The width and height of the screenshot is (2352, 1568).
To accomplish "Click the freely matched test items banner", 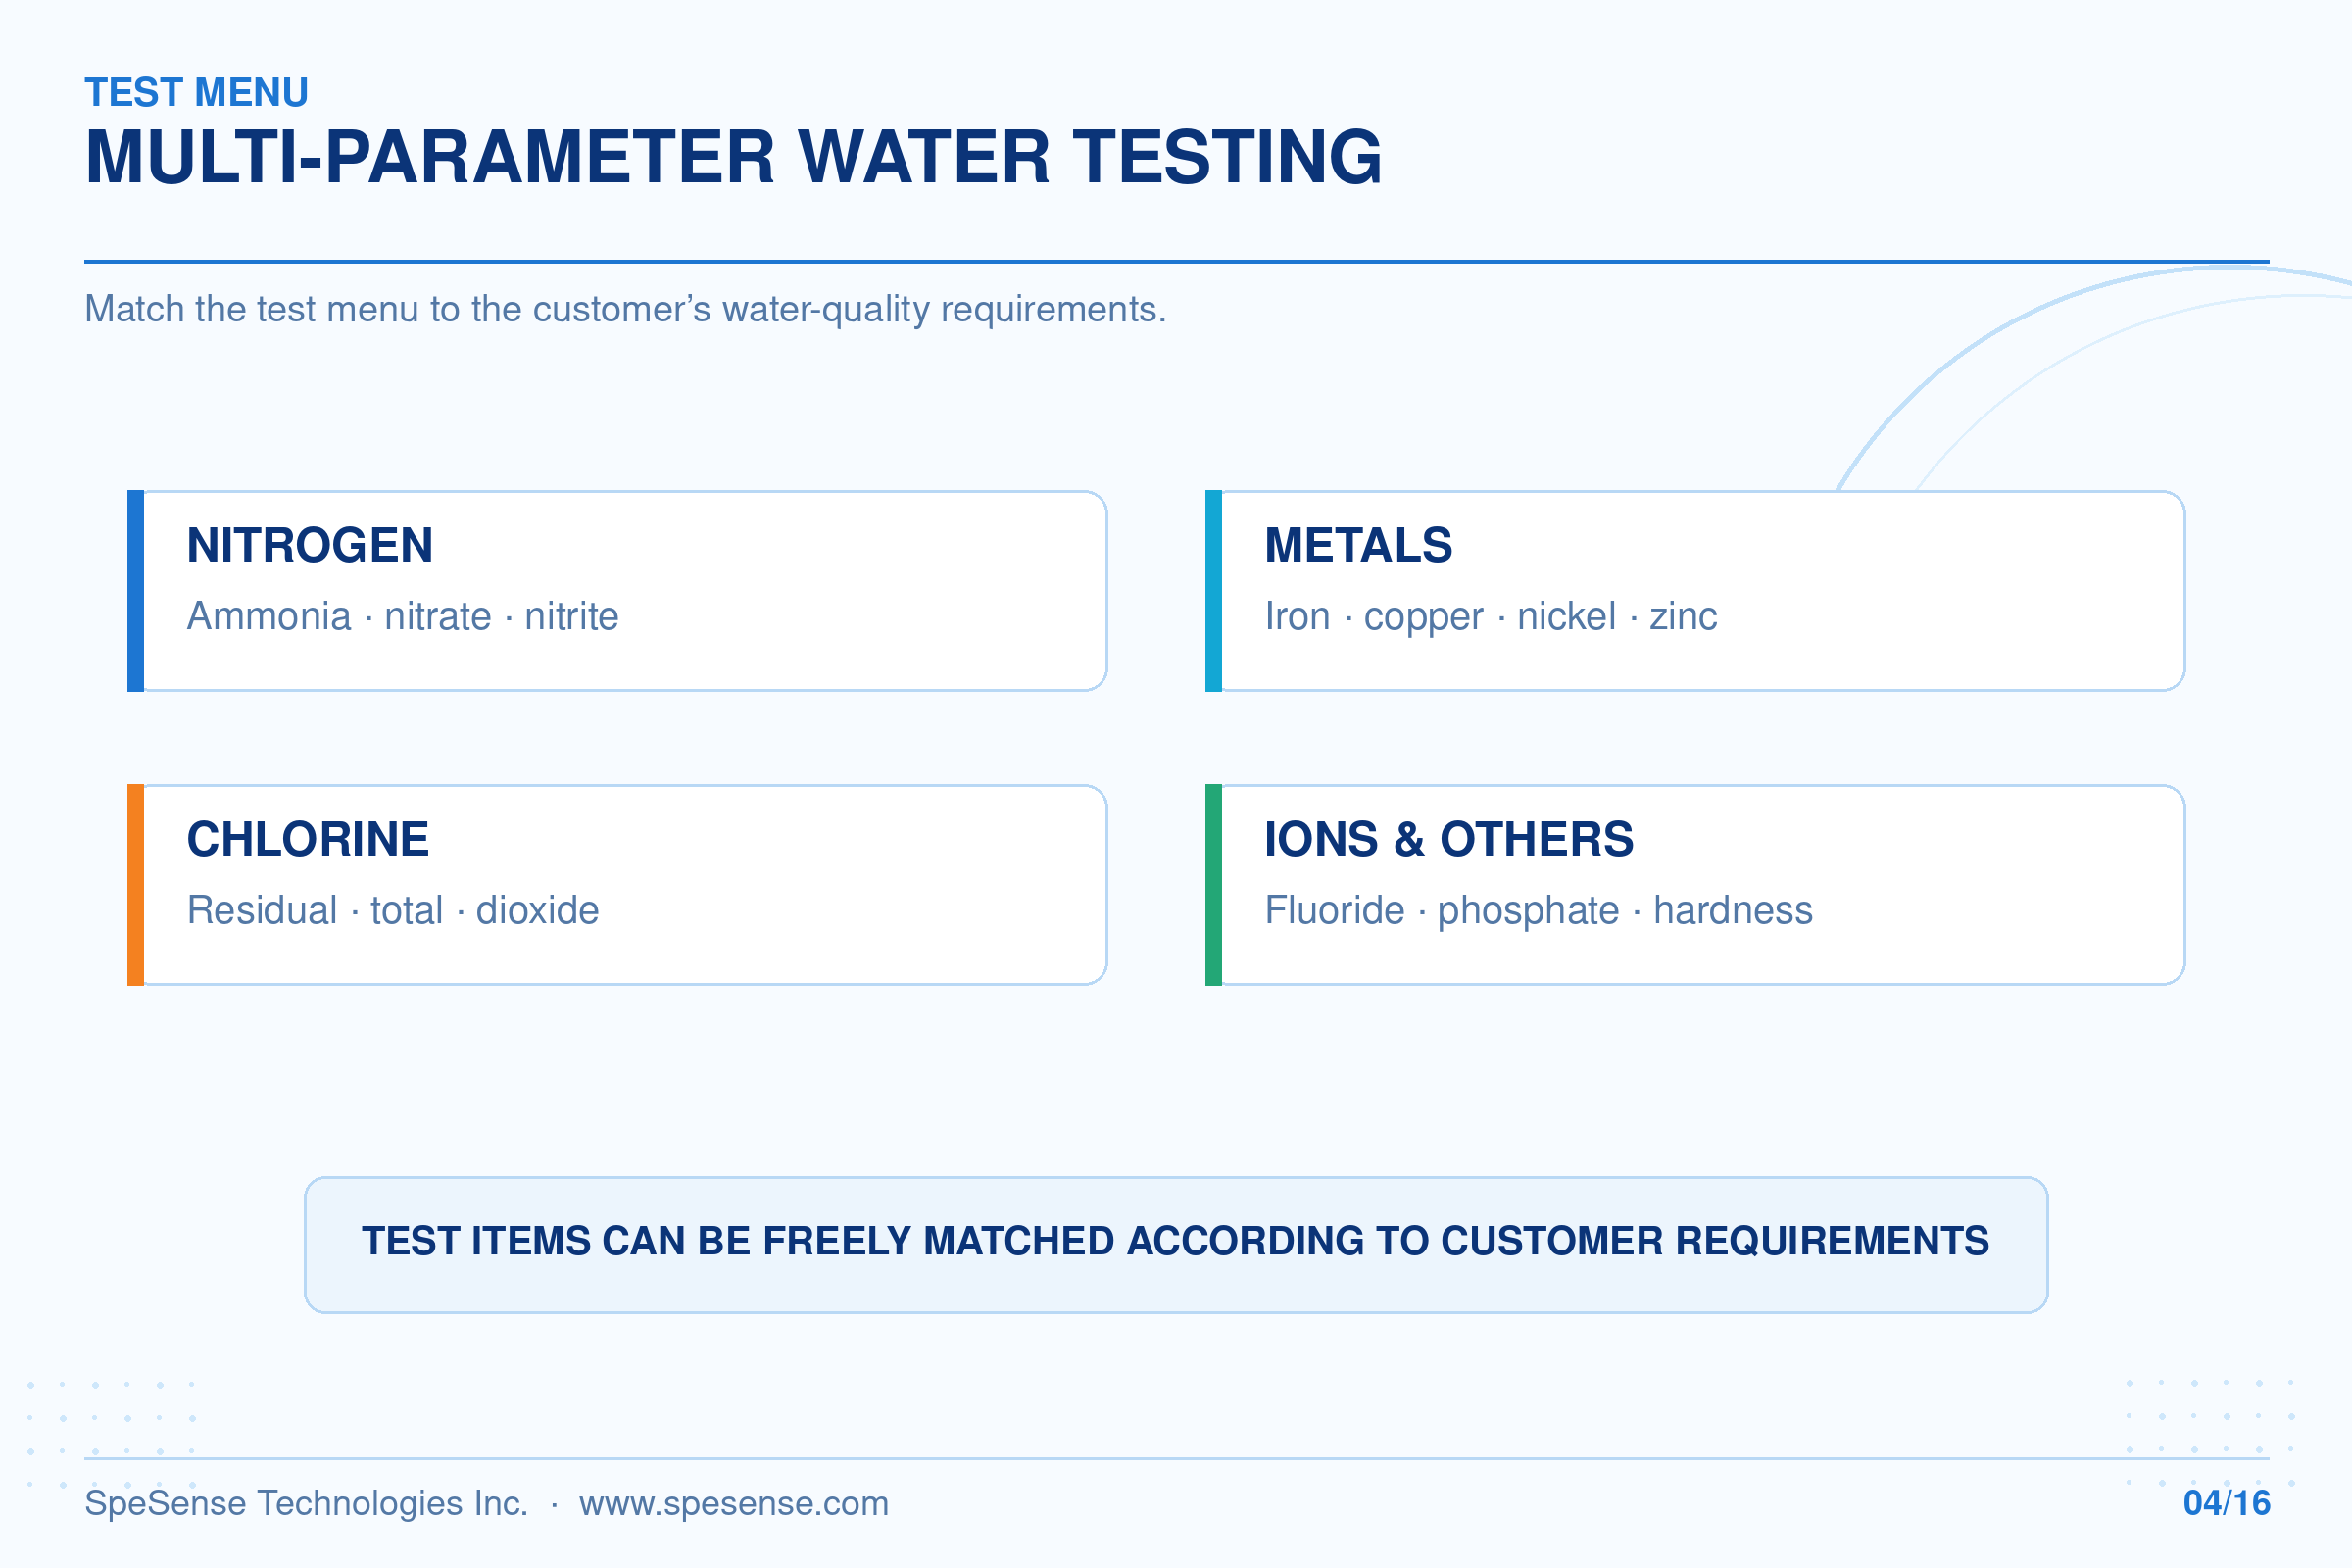I will coord(1176,1245).
